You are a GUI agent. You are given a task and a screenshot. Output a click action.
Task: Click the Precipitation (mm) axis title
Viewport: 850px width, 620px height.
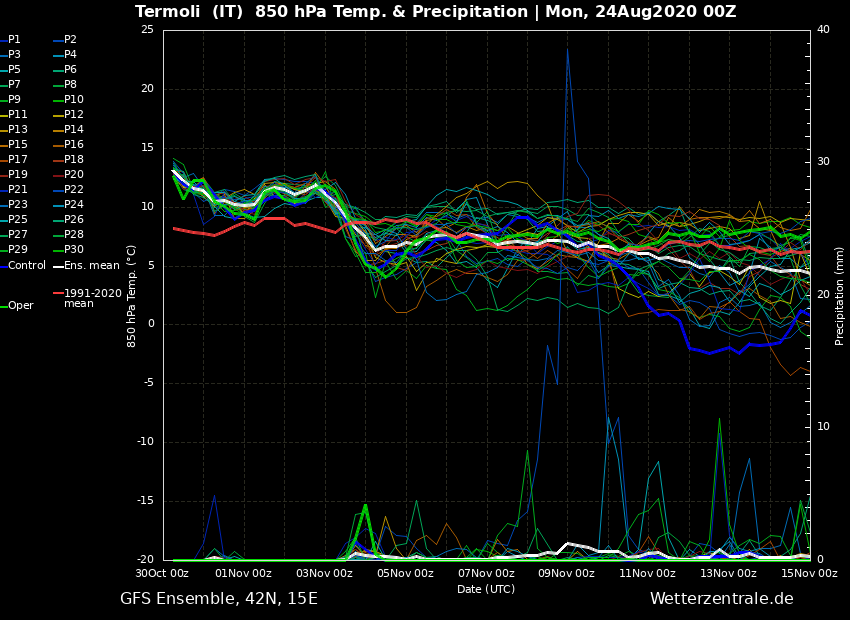(840, 296)
